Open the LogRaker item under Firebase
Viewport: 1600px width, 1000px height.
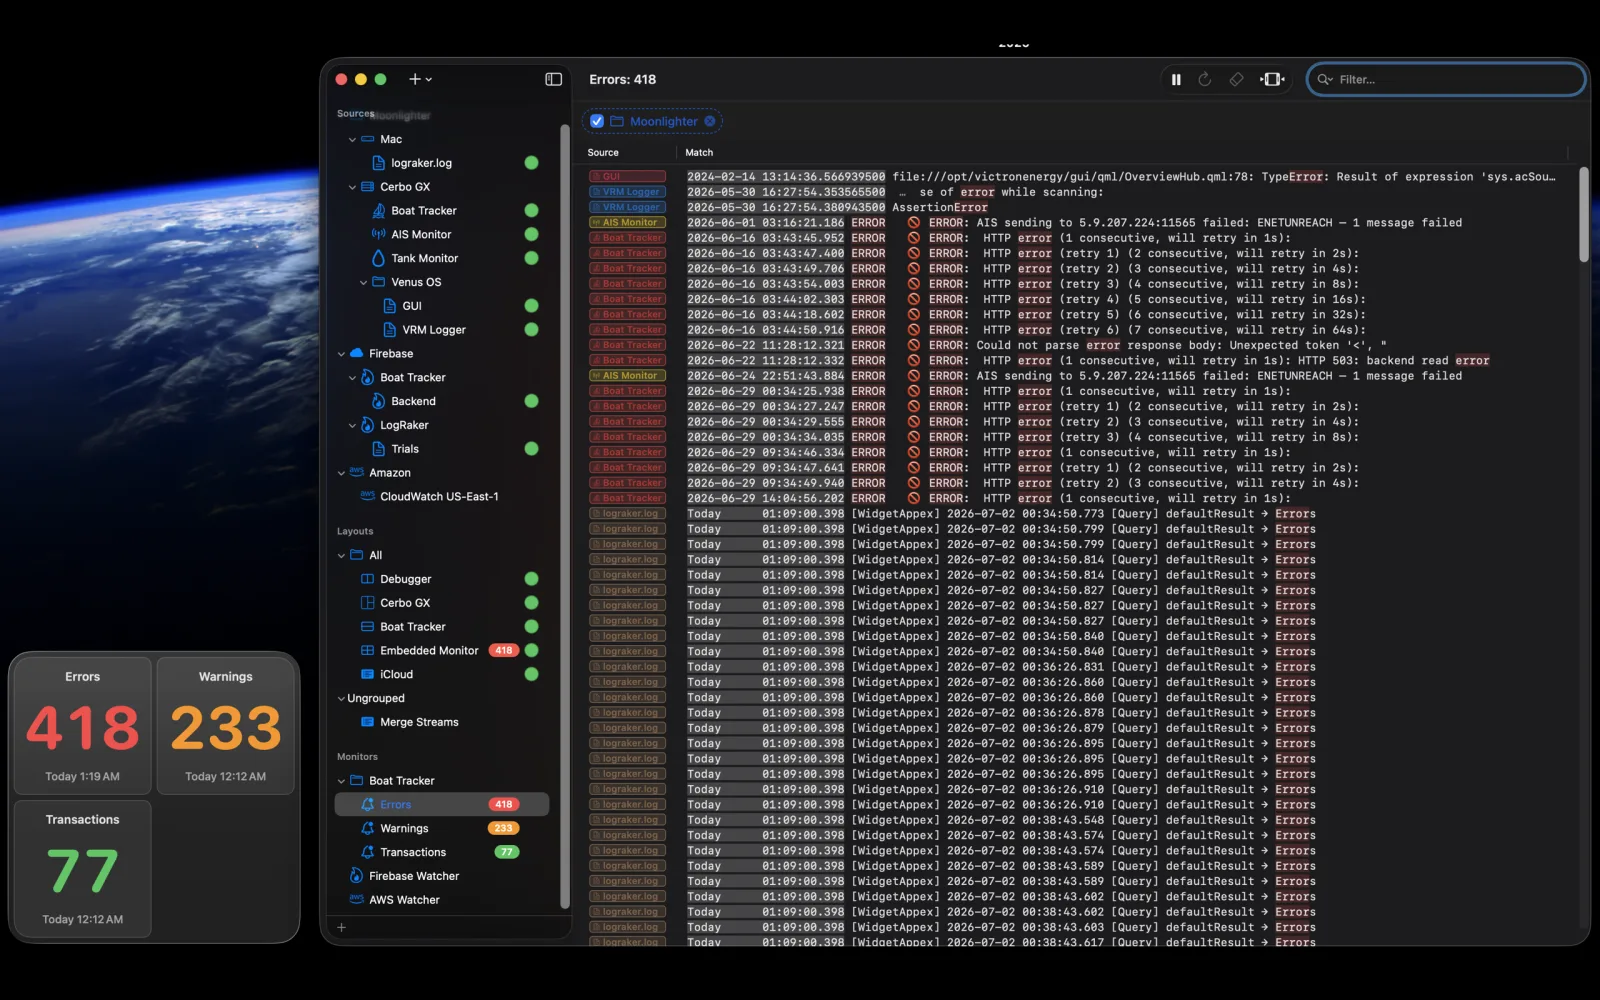click(x=404, y=425)
